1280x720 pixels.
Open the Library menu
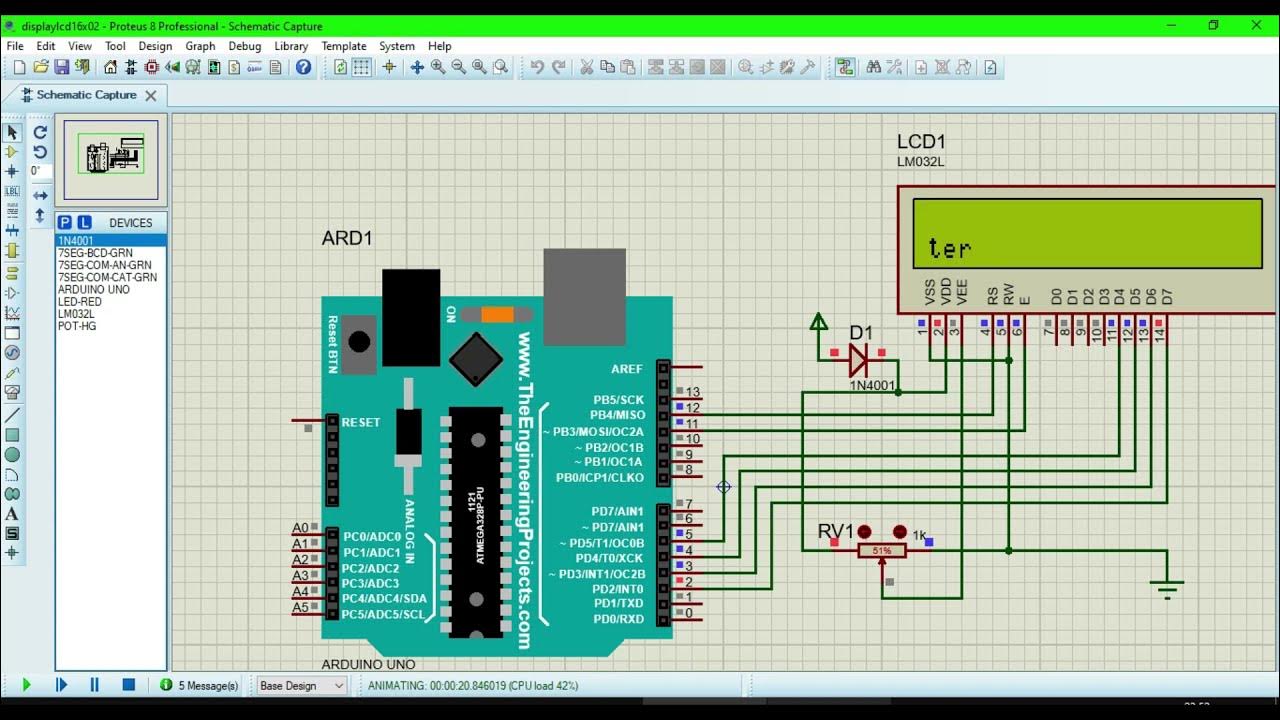point(291,46)
